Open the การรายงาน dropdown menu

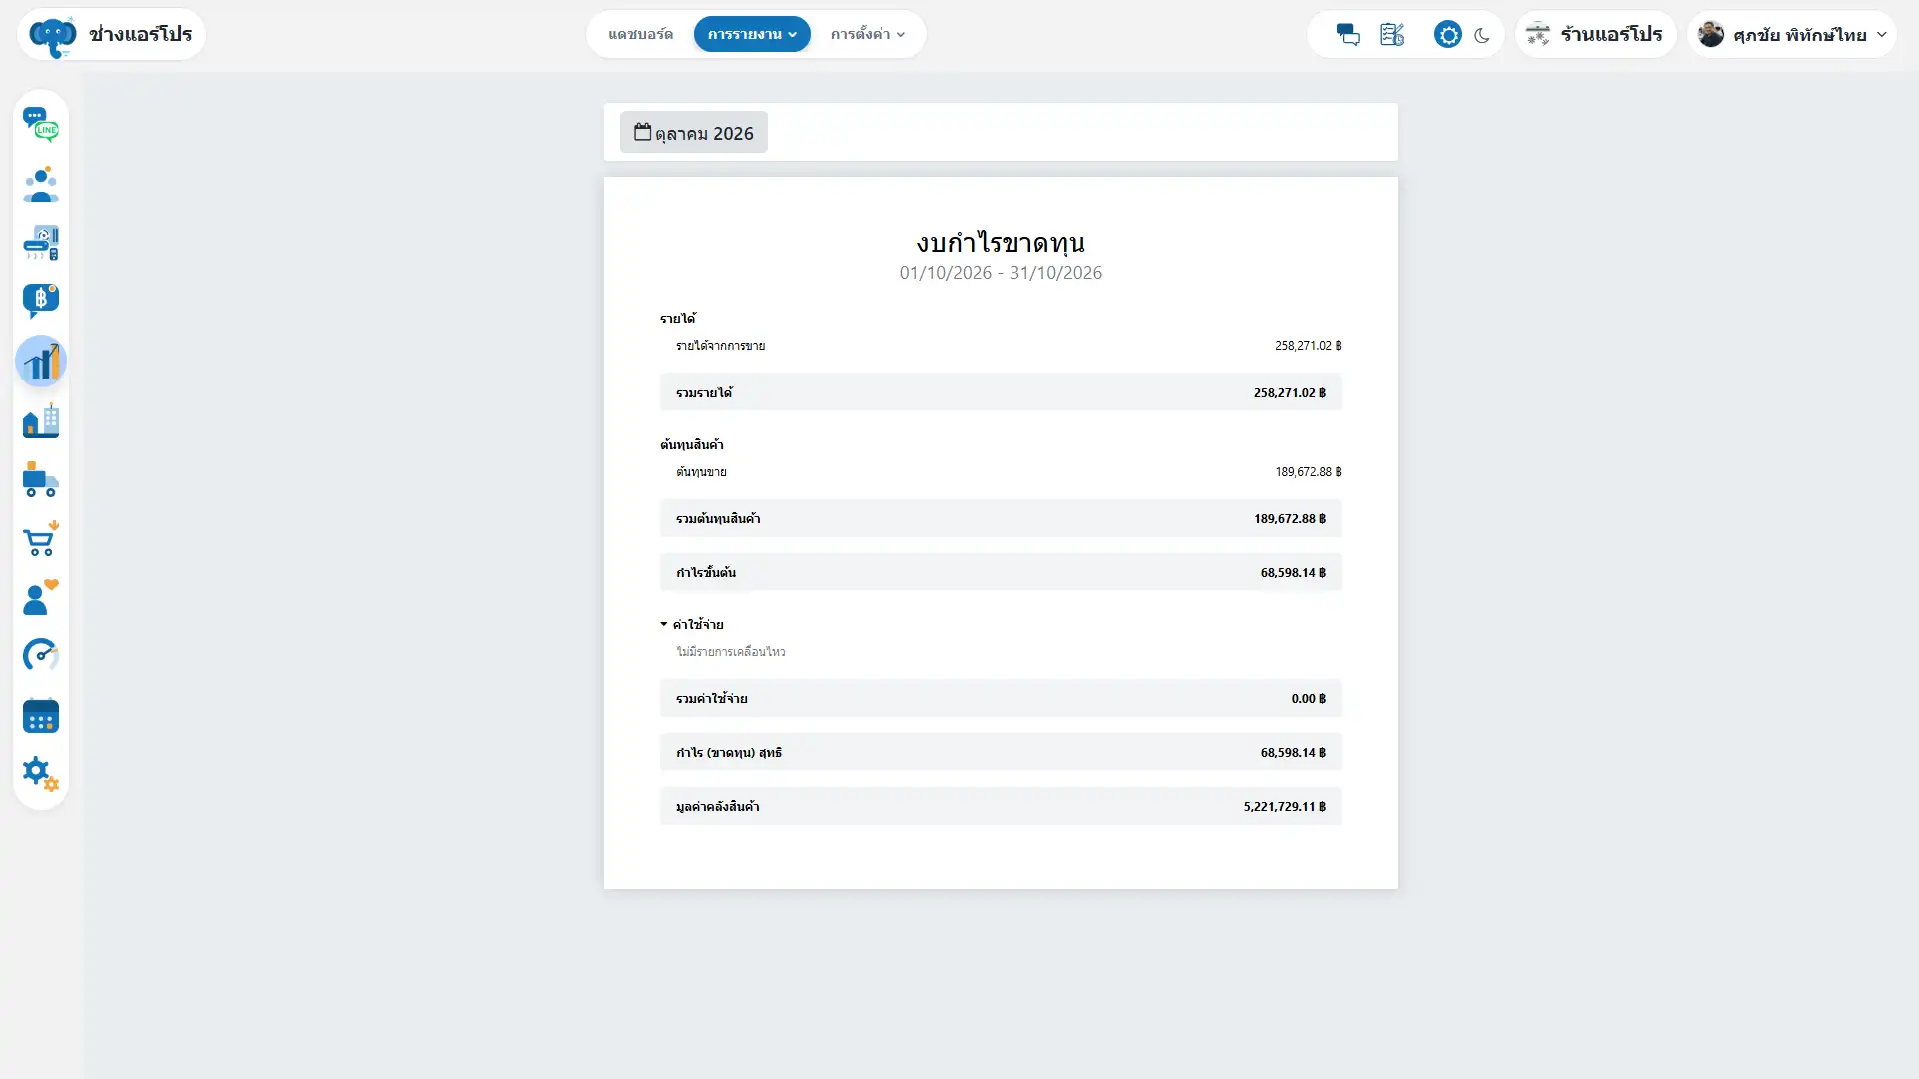pyautogui.click(x=752, y=34)
